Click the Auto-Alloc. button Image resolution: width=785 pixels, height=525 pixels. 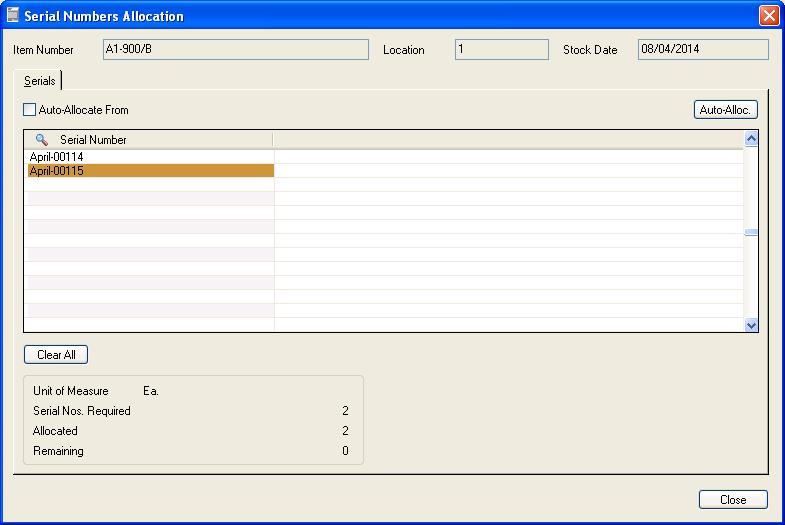point(725,110)
